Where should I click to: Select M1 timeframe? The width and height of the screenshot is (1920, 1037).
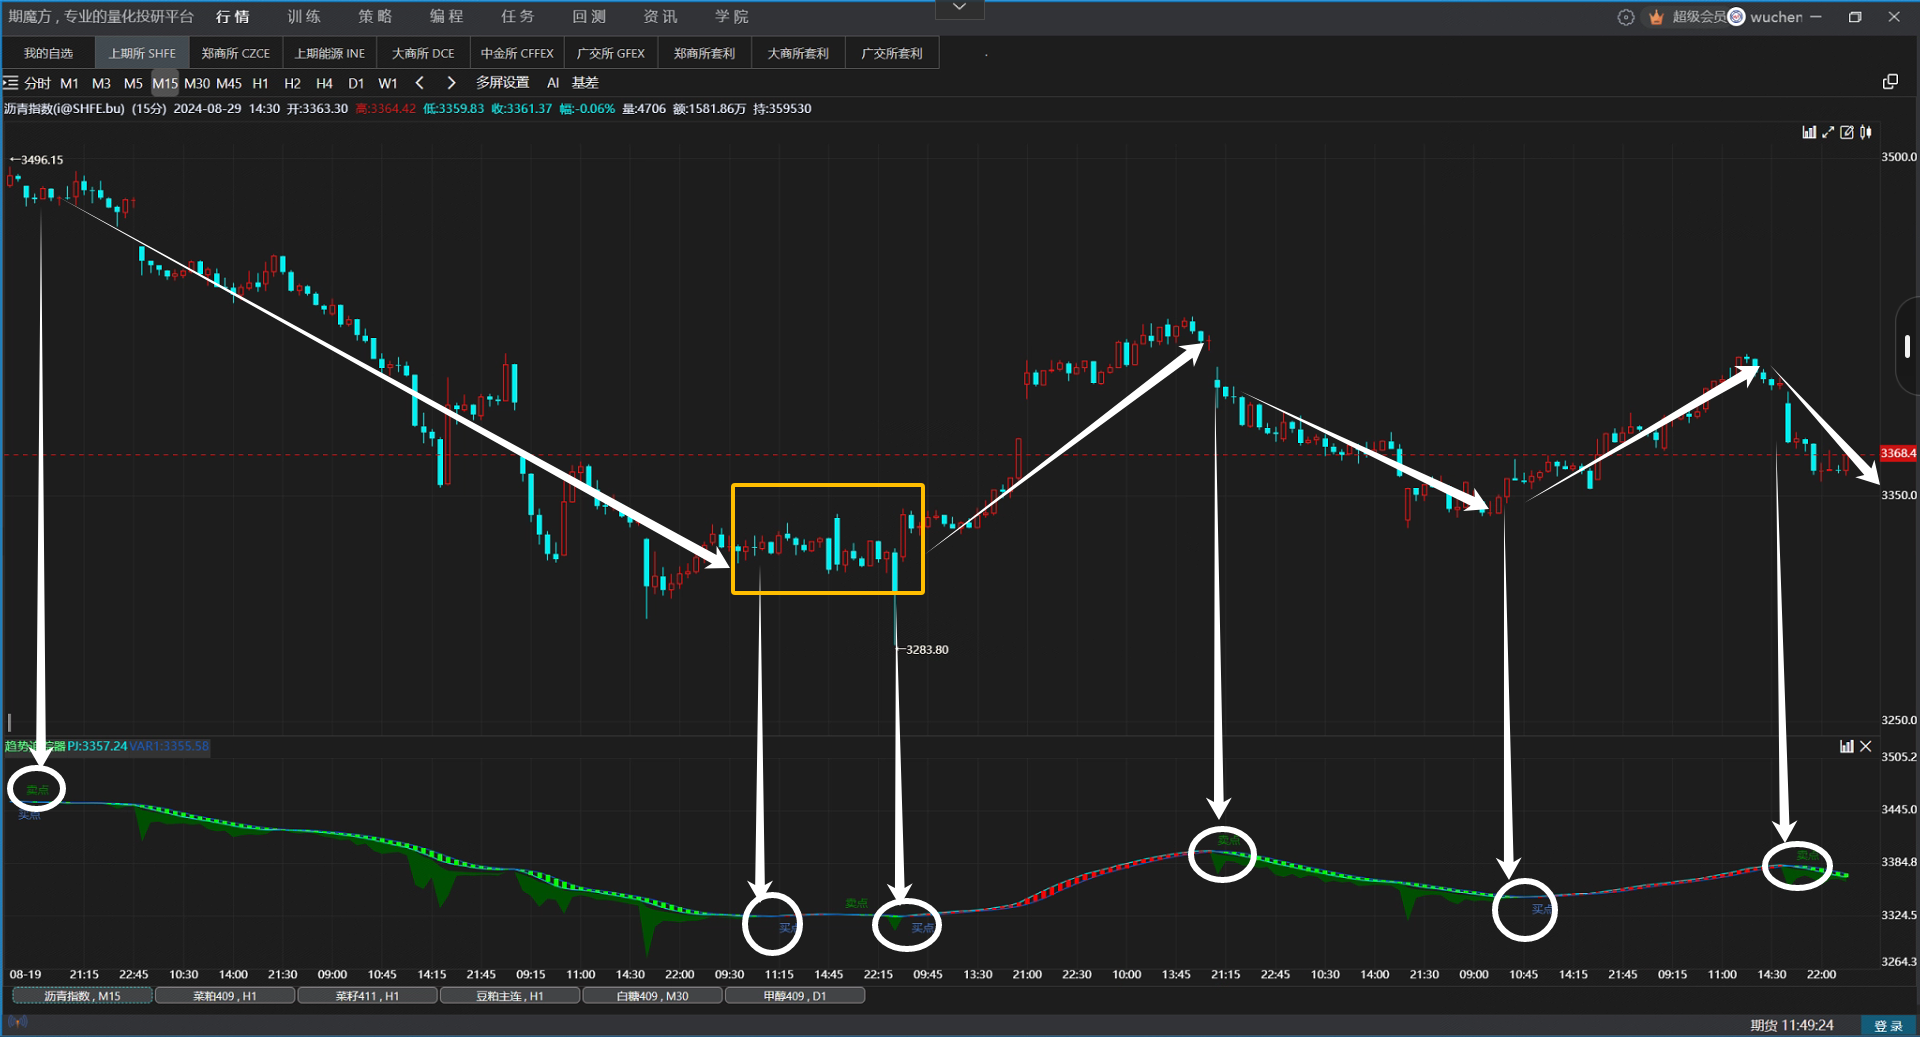coord(69,83)
